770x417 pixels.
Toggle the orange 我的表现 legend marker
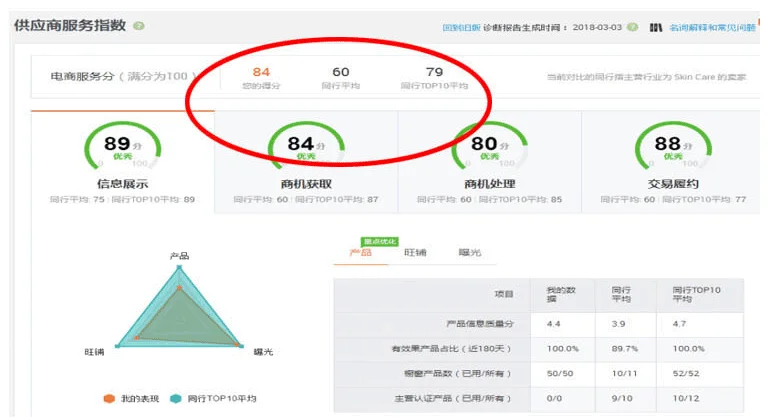coord(109,398)
